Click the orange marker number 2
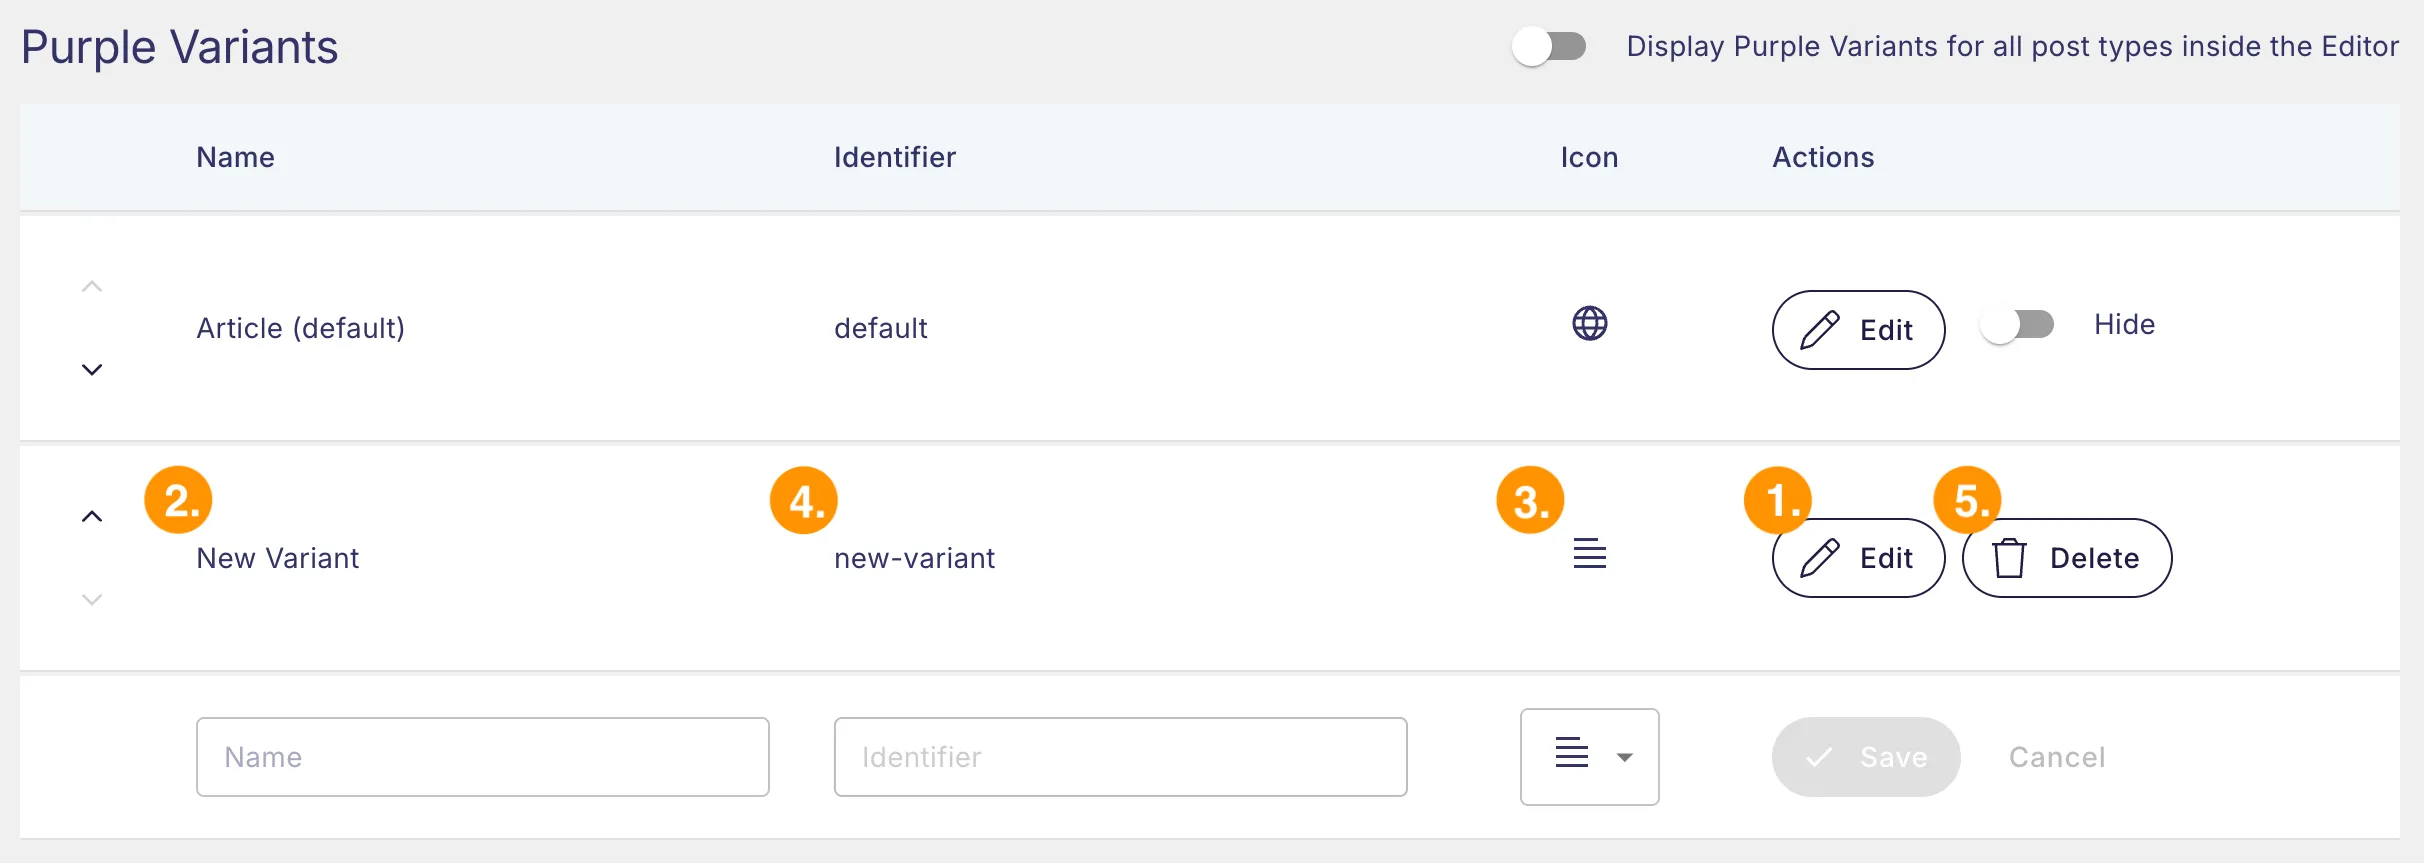 tap(178, 500)
